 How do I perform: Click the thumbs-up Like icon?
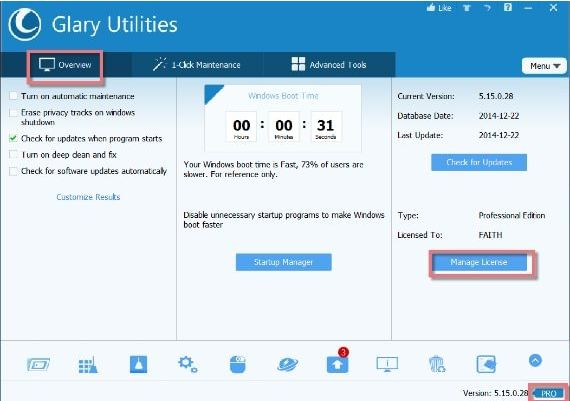(431, 7)
